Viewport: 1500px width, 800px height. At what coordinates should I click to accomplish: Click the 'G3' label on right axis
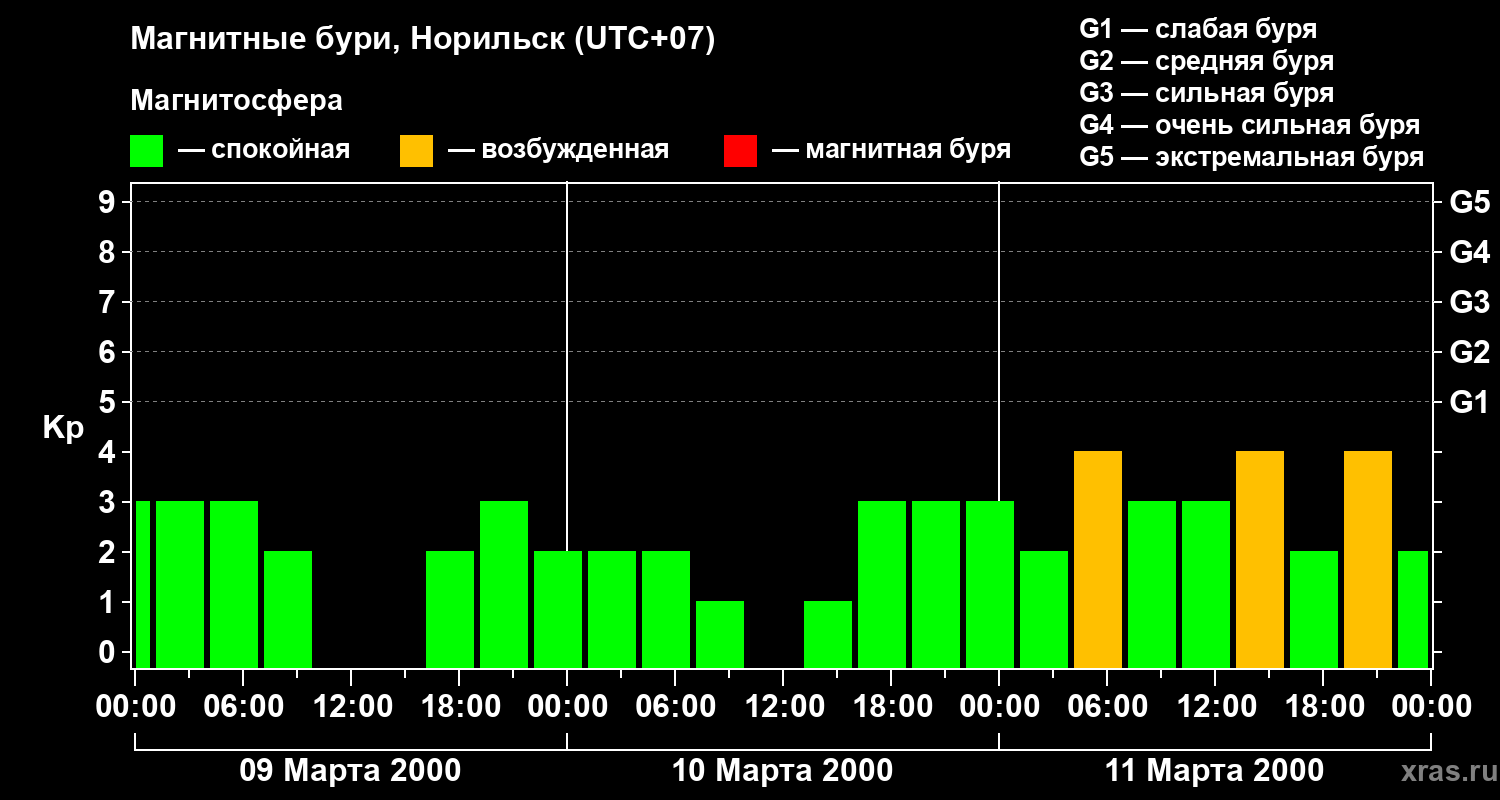(1469, 302)
